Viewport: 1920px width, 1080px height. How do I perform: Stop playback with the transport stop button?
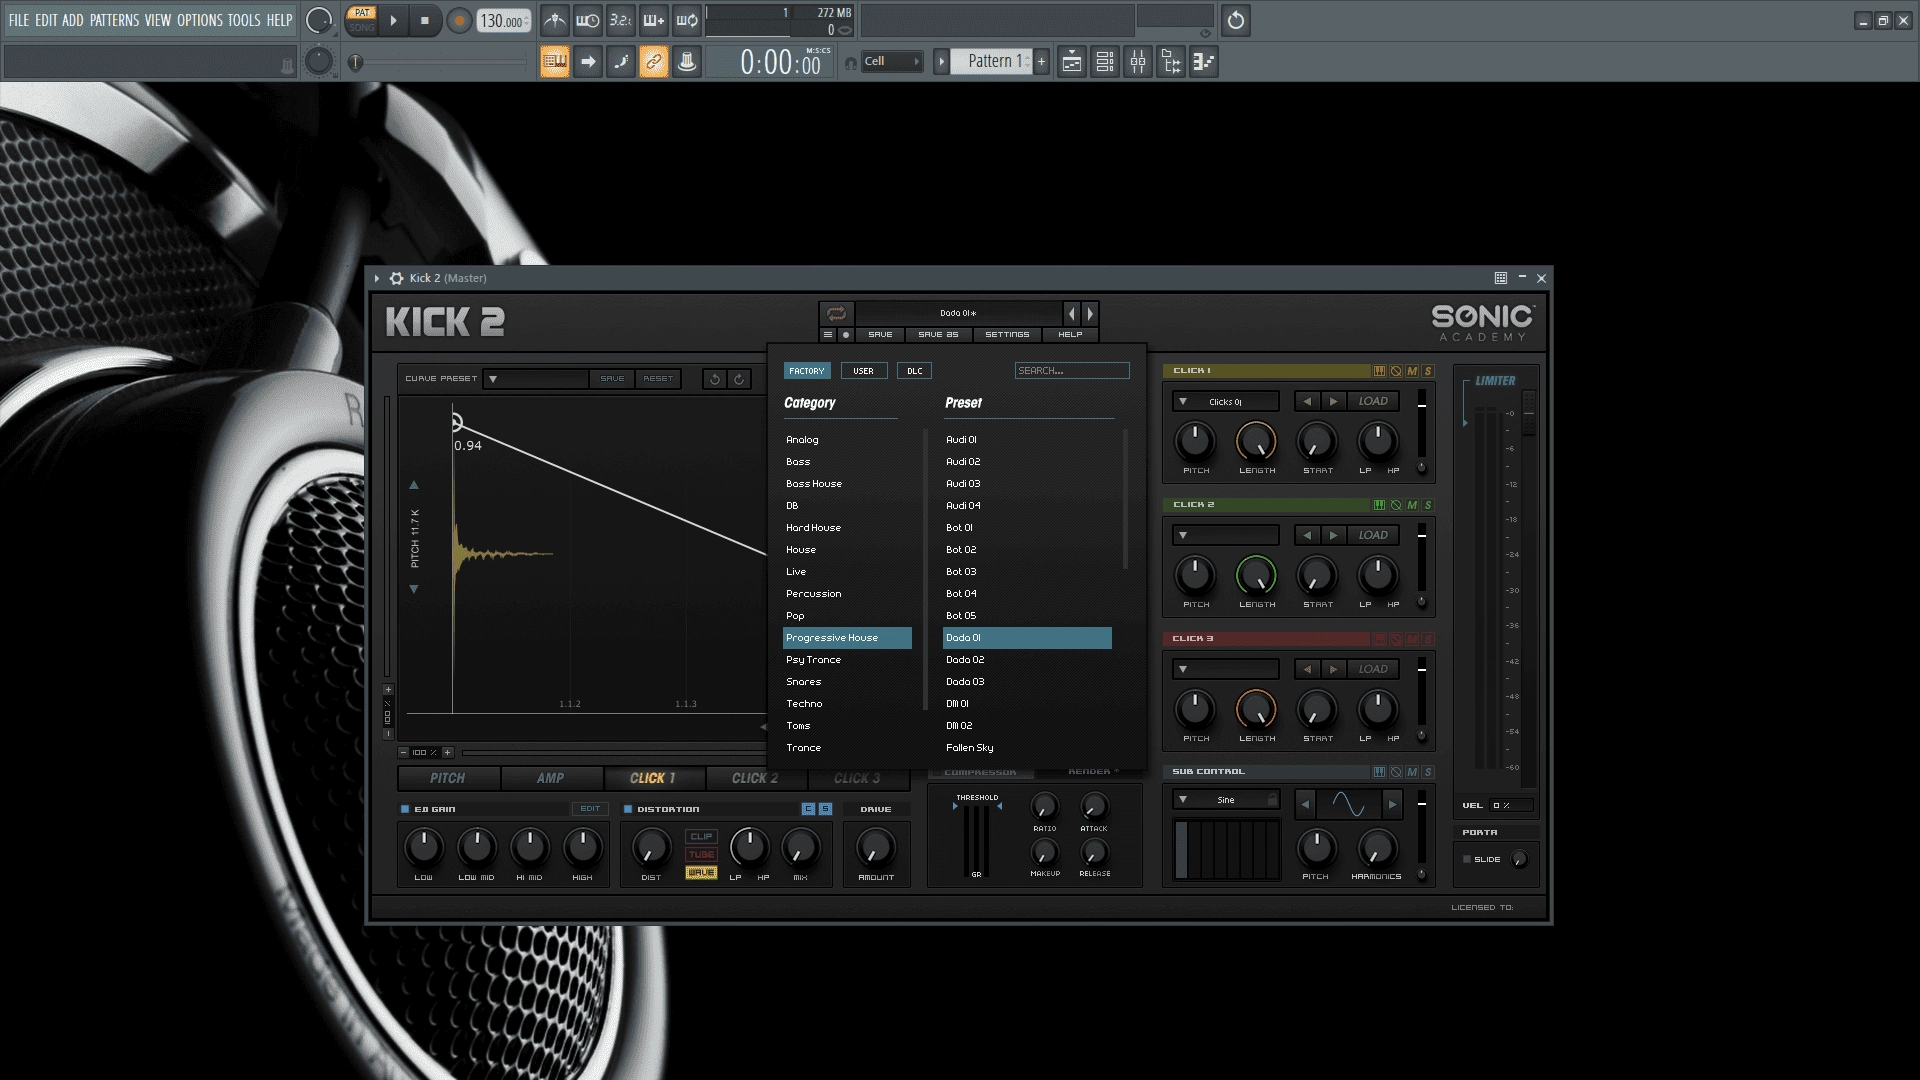pyautogui.click(x=425, y=20)
